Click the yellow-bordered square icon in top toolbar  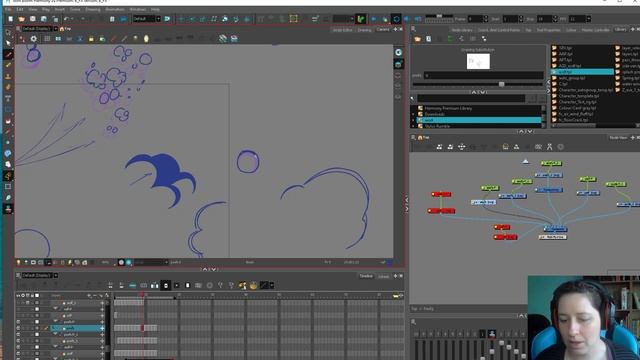point(293,19)
